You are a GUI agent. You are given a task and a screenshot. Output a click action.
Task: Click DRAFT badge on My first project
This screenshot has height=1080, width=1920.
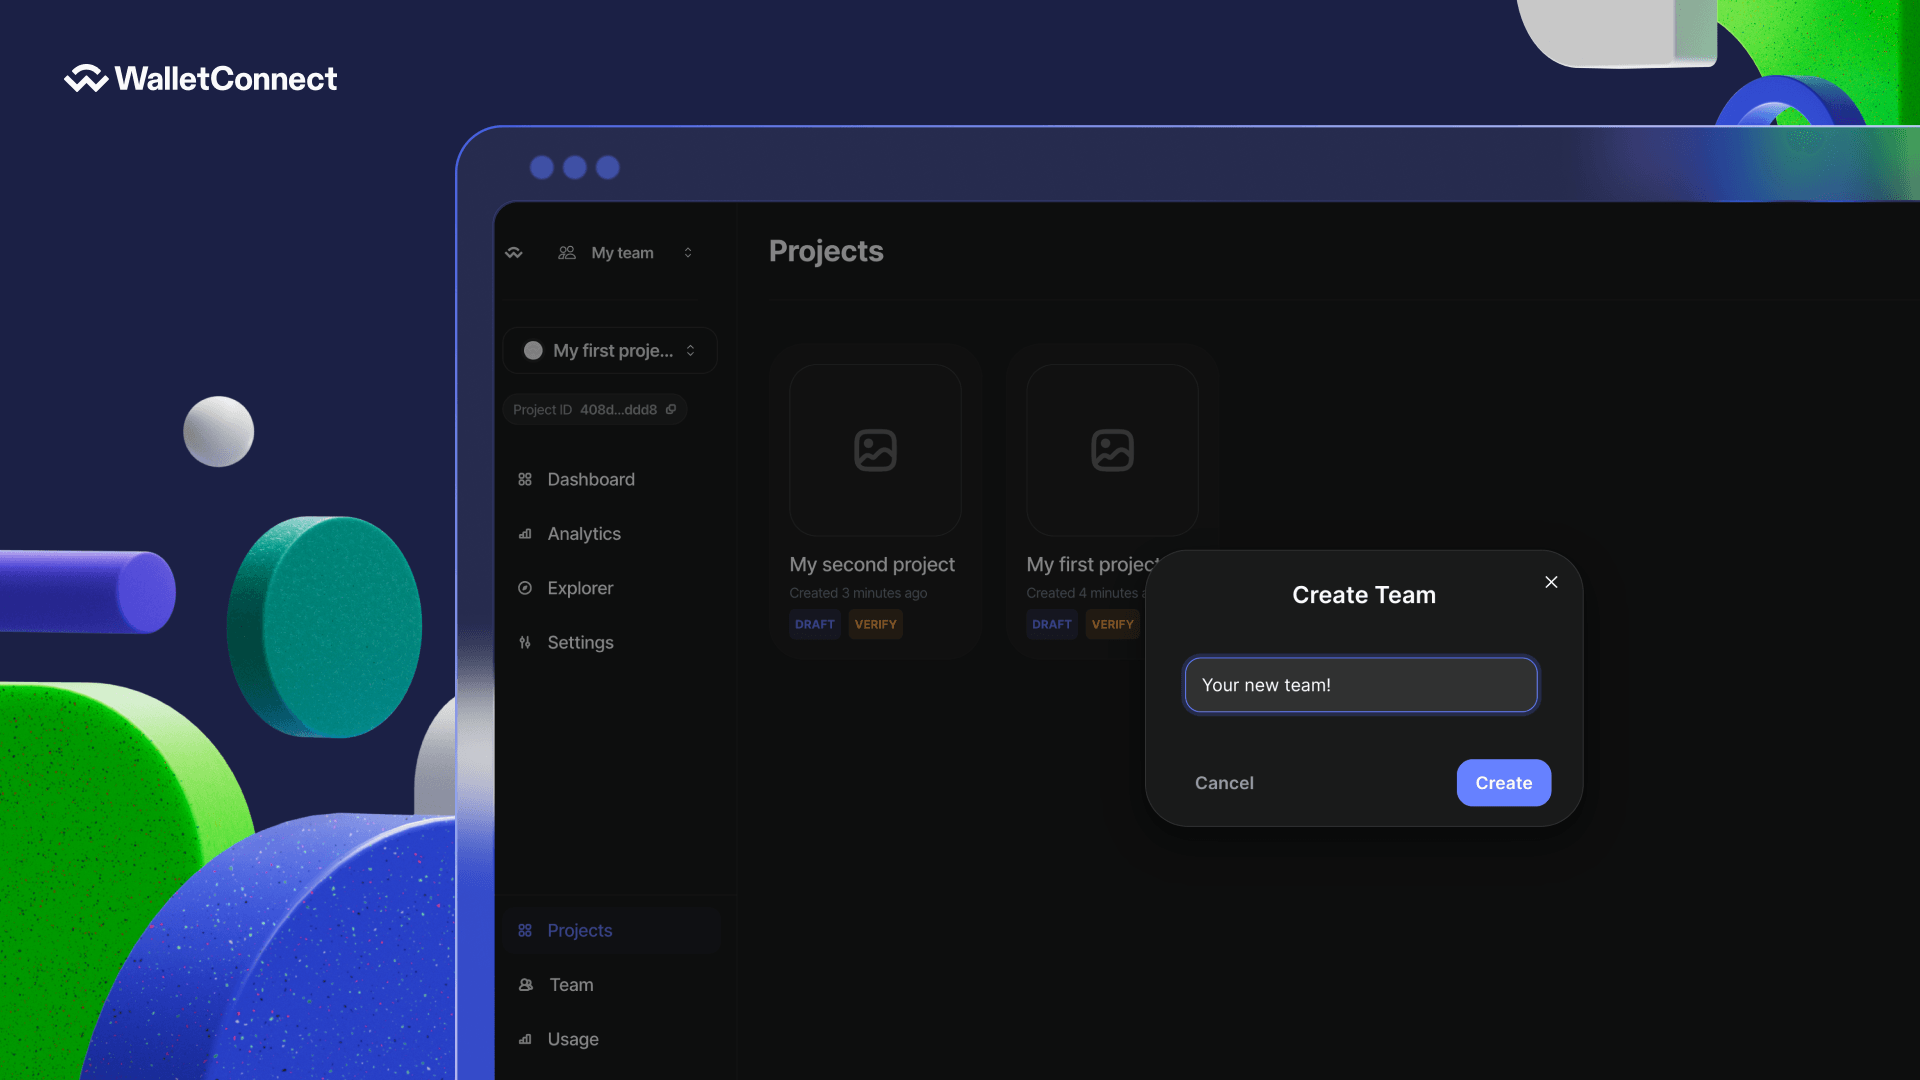pos(1051,624)
